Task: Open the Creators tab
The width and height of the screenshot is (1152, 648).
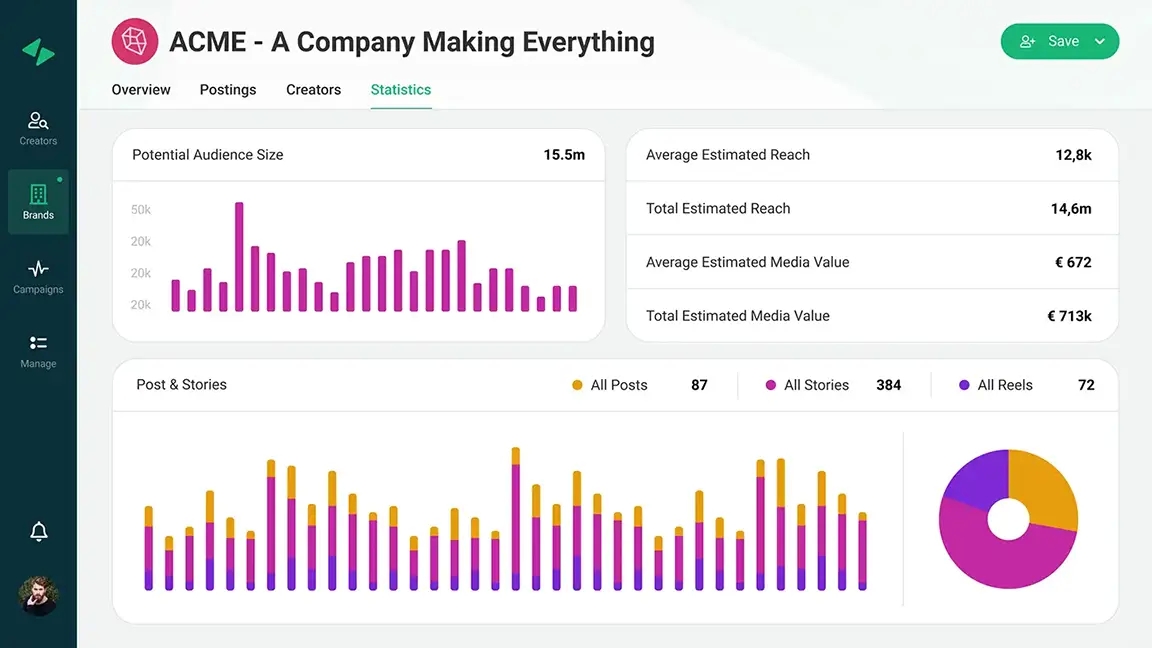Action: tap(313, 90)
